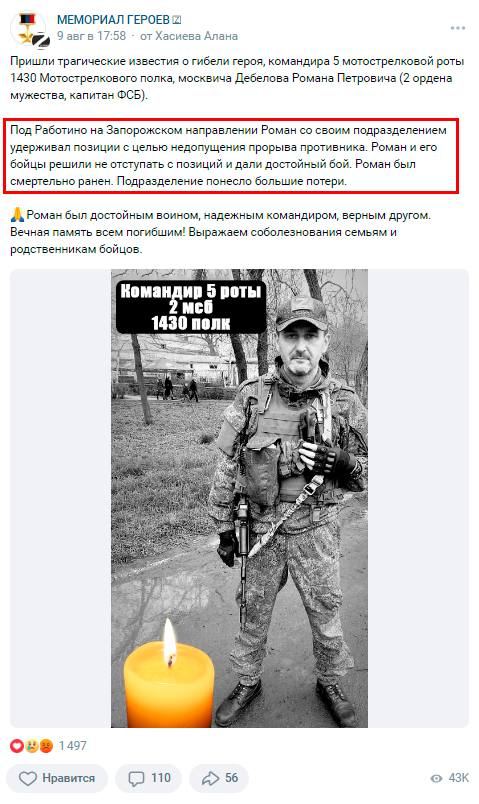Open the comments button showing 110
Viewport: 479px width, 804px height.
[149, 778]
